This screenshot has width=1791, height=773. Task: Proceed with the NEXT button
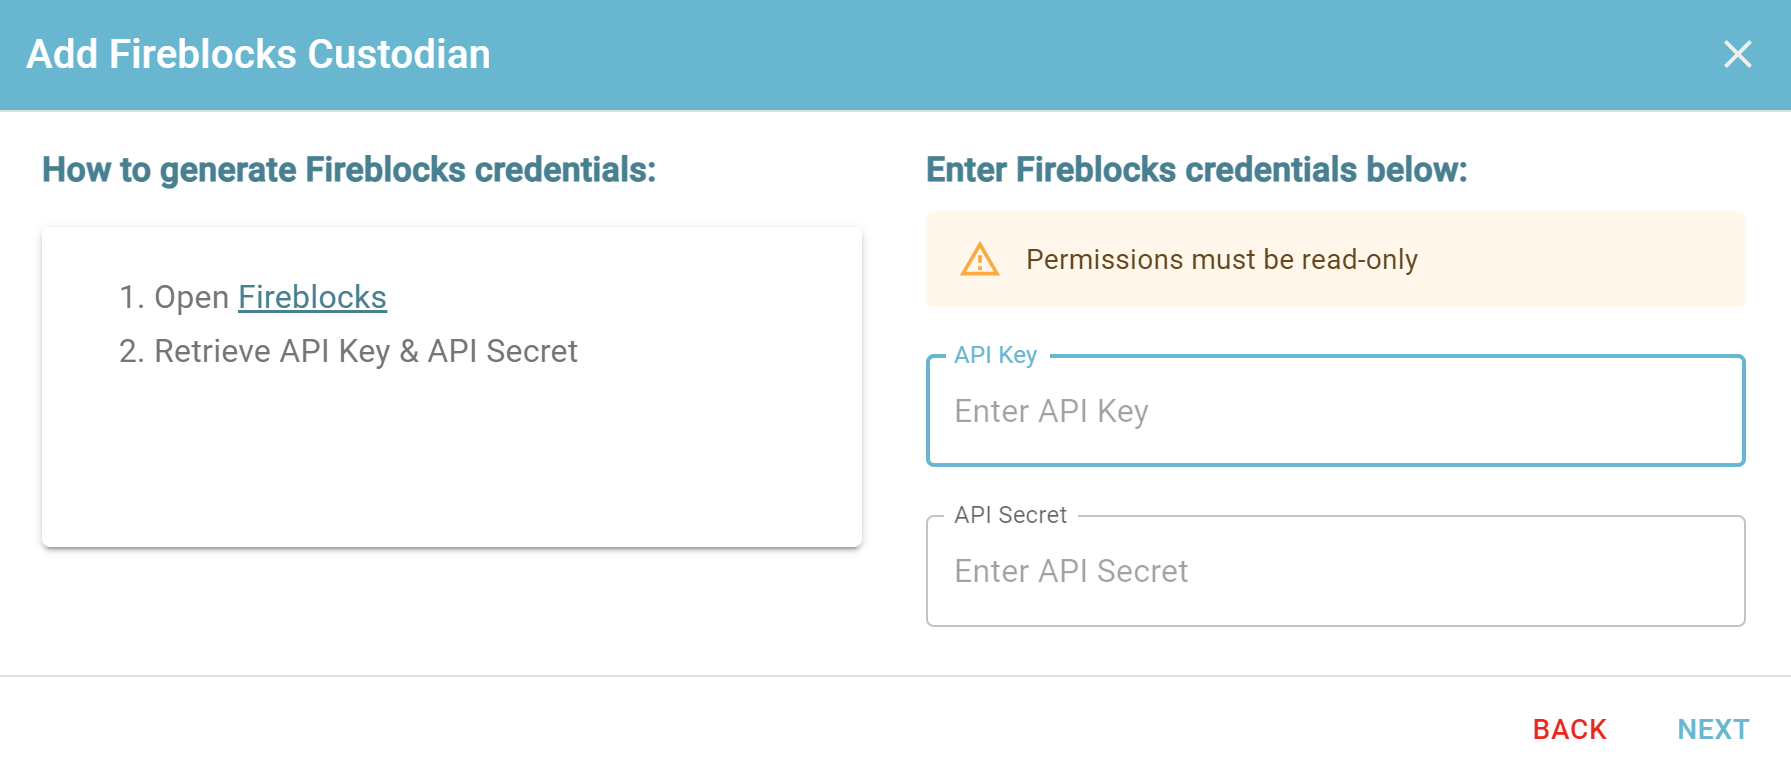tap(1713, 729)
